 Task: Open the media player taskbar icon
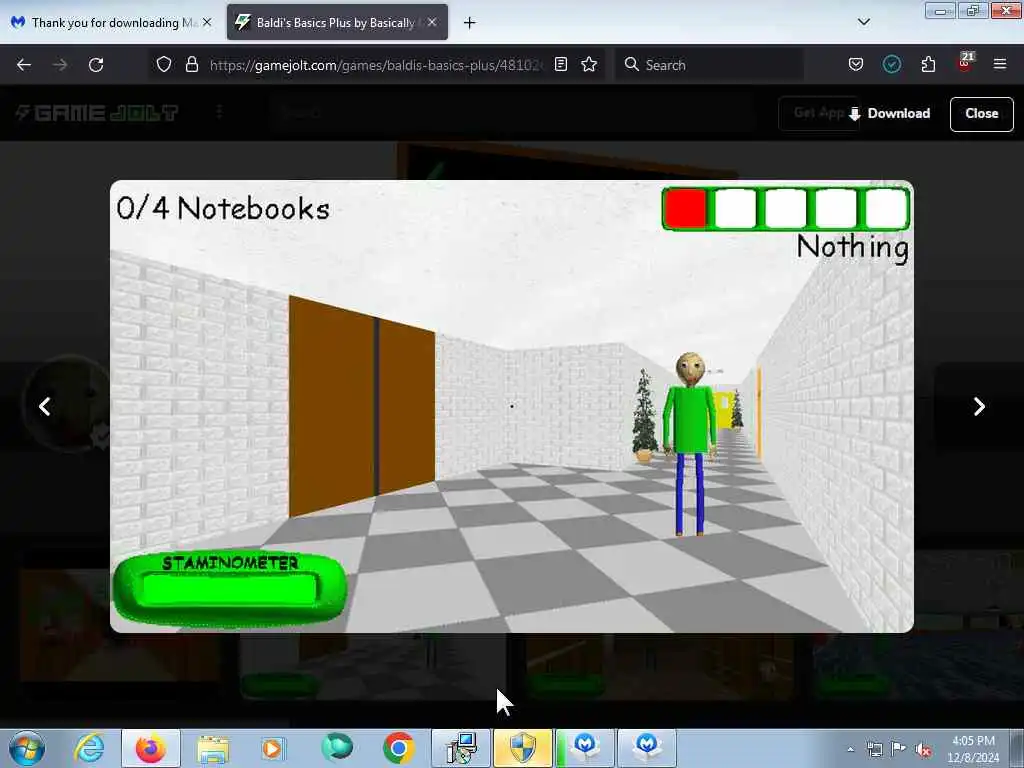(272, 748)
